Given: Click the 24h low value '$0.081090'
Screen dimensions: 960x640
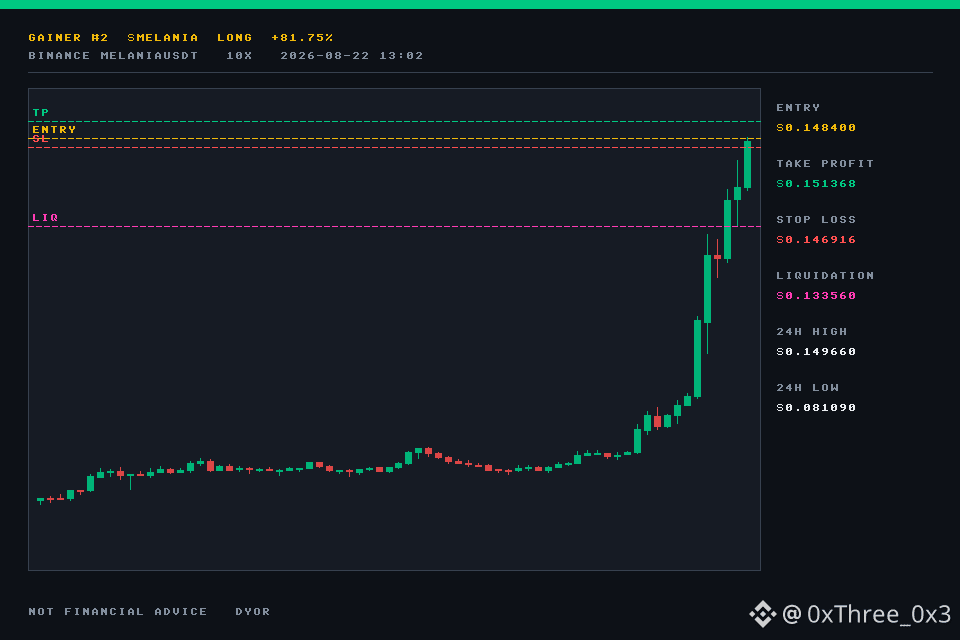Looking at the screenshot, I should pos(816,408).
